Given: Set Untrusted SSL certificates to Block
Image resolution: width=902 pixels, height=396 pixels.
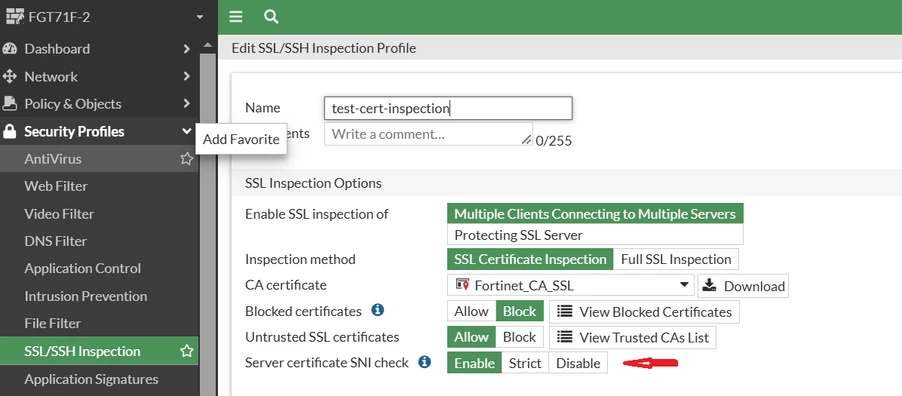Looking at the screenshot, I should pos(519,337).
